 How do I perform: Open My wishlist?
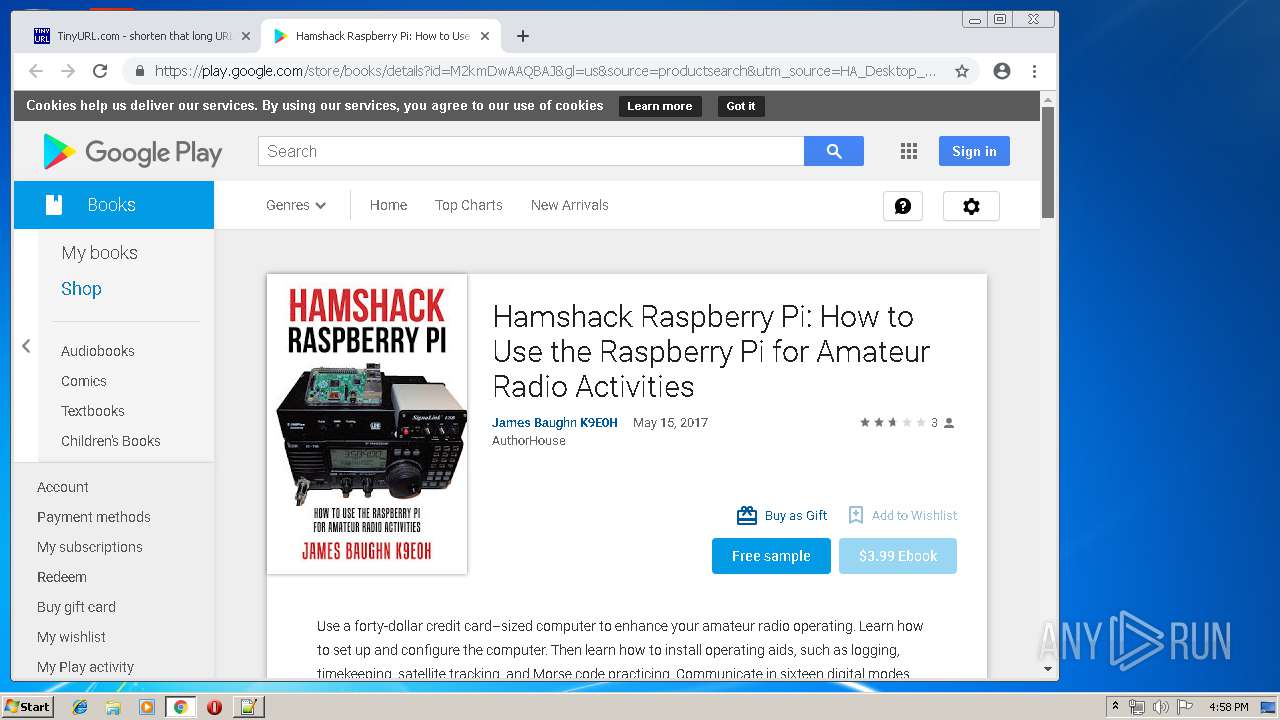(x=71, y=637)
